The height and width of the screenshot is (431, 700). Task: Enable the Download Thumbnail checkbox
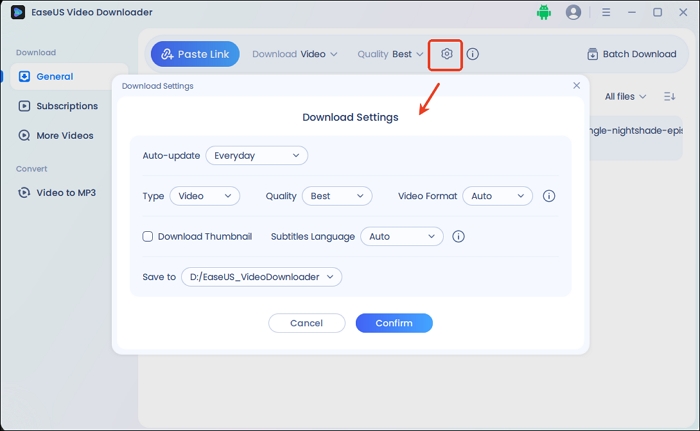148,237
